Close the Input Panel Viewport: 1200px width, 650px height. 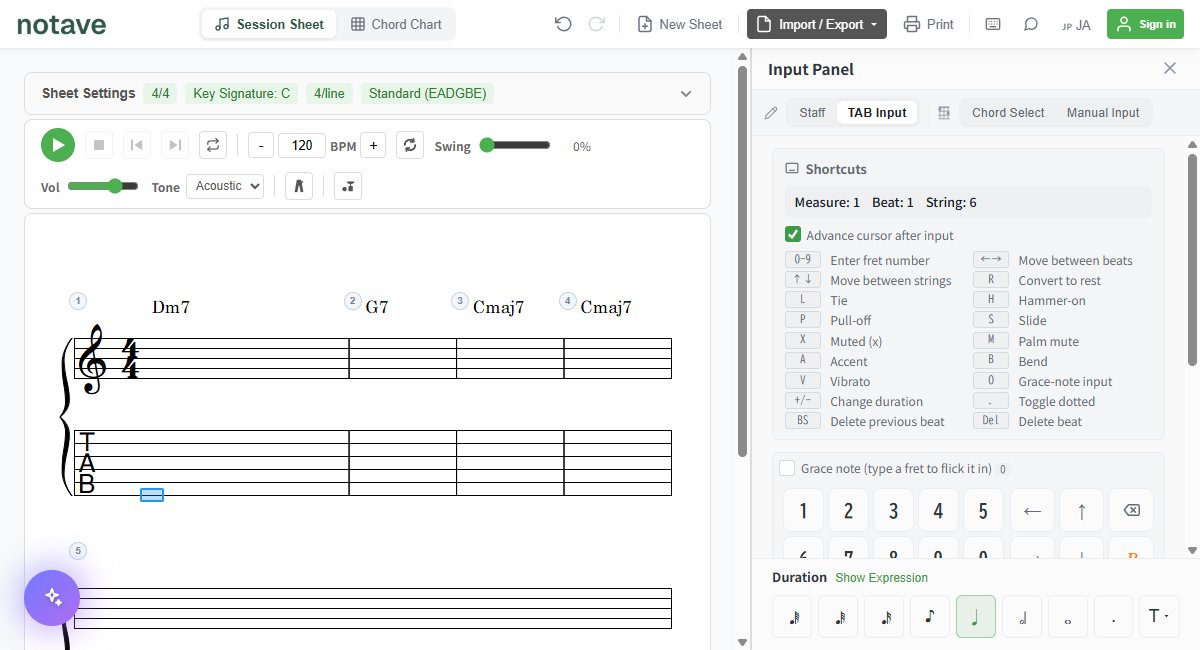tap(1170, 68)
